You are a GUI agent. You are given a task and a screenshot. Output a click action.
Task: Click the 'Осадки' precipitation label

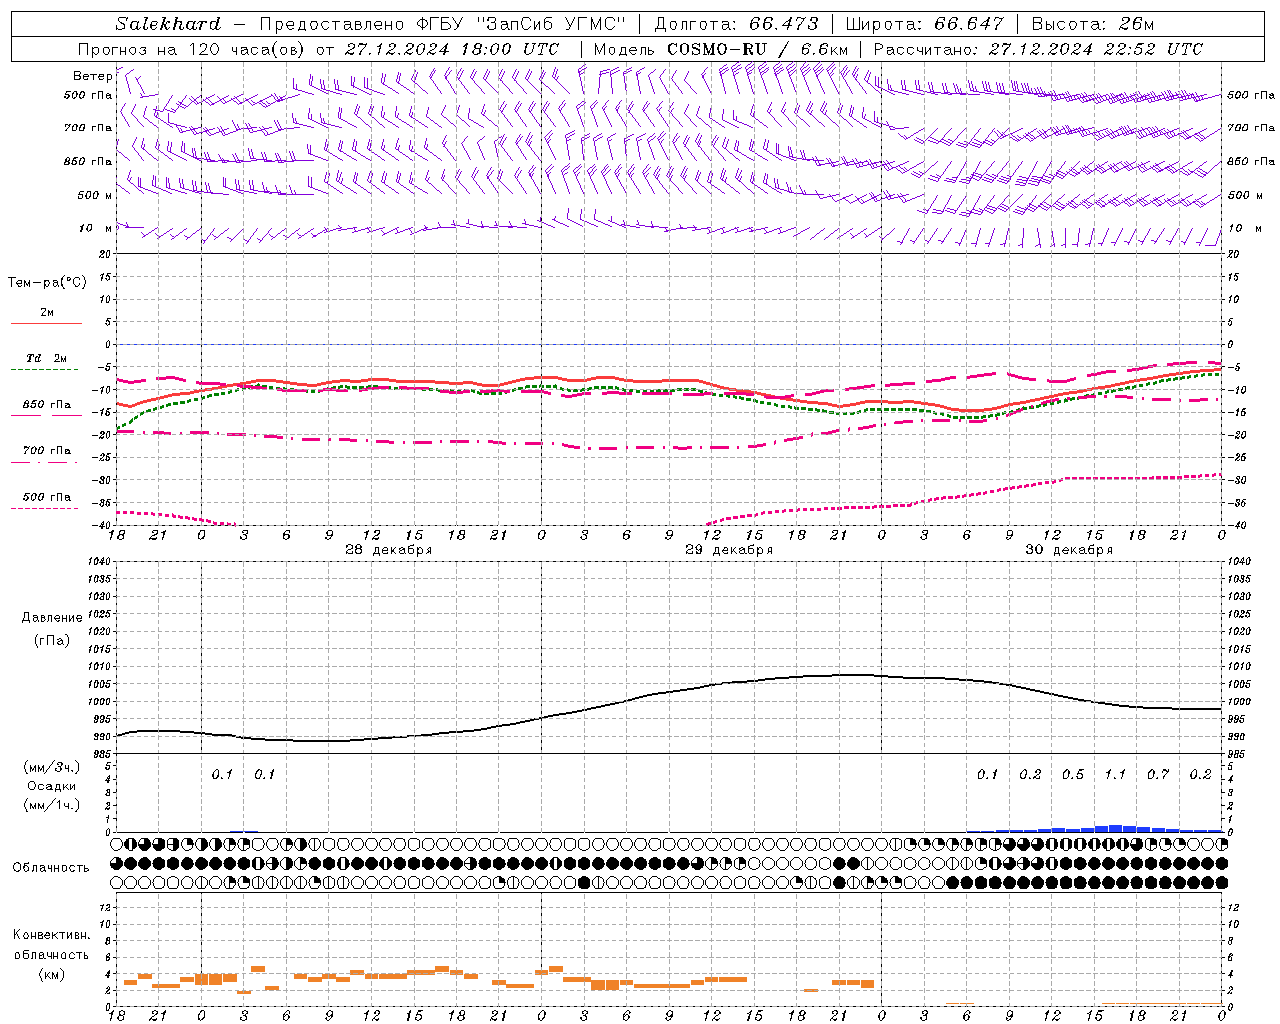click(x=51, y=786)
